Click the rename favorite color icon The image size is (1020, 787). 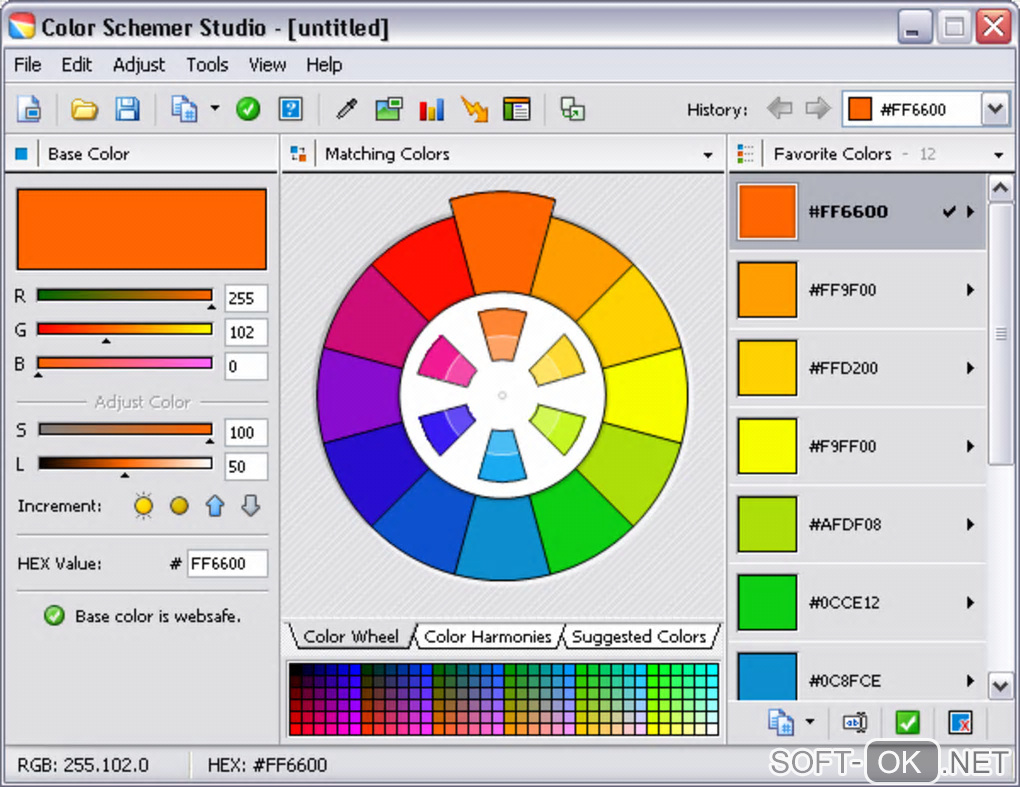tap(855, 722)
